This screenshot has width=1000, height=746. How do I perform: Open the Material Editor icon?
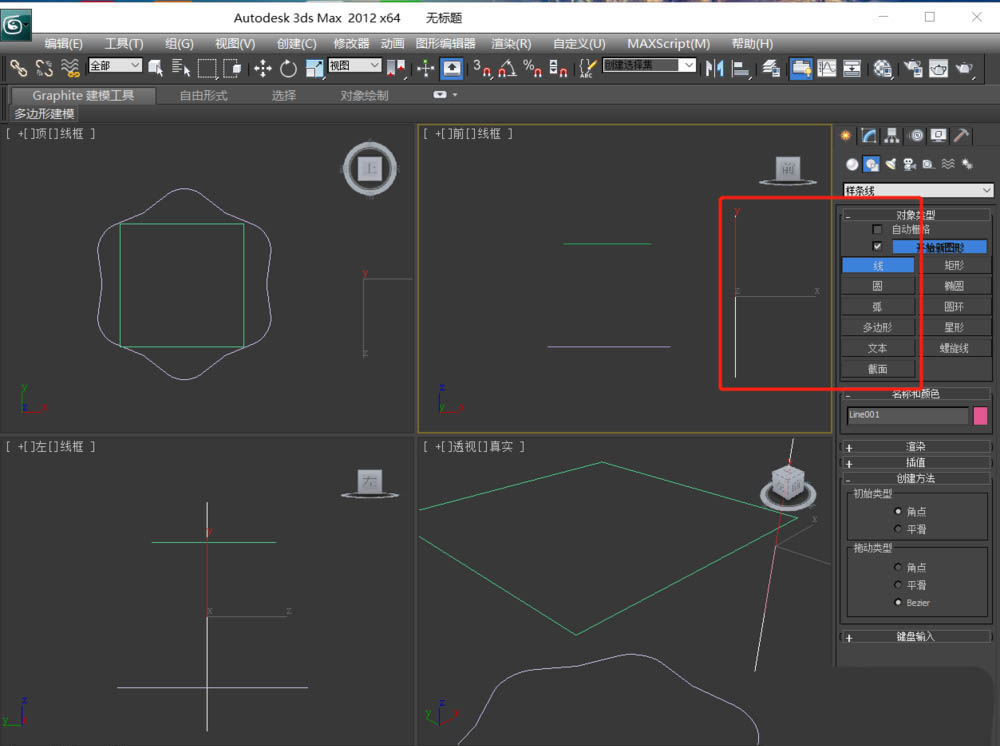click(882, 68)
